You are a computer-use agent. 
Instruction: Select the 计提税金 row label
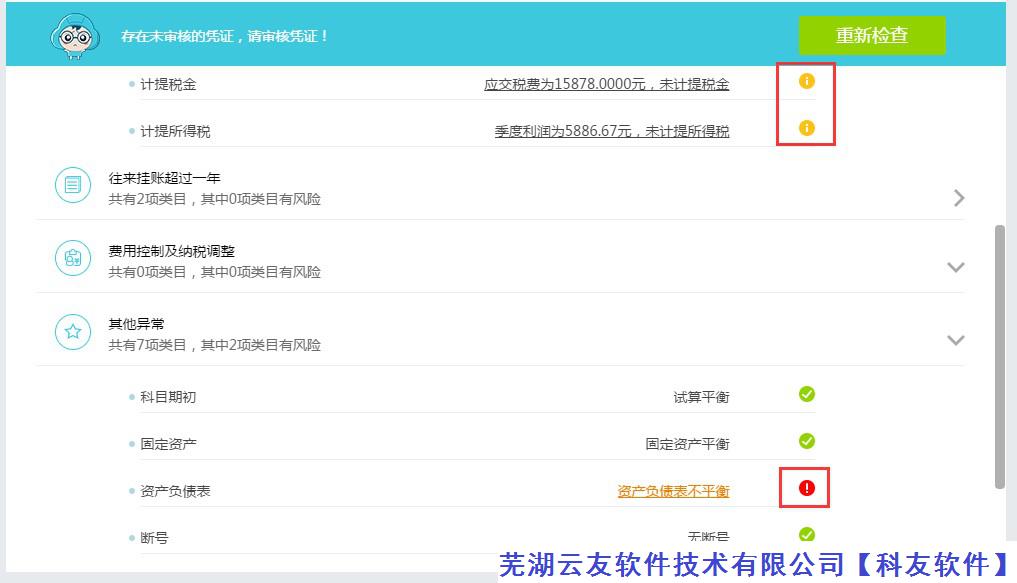click(168, 84)
